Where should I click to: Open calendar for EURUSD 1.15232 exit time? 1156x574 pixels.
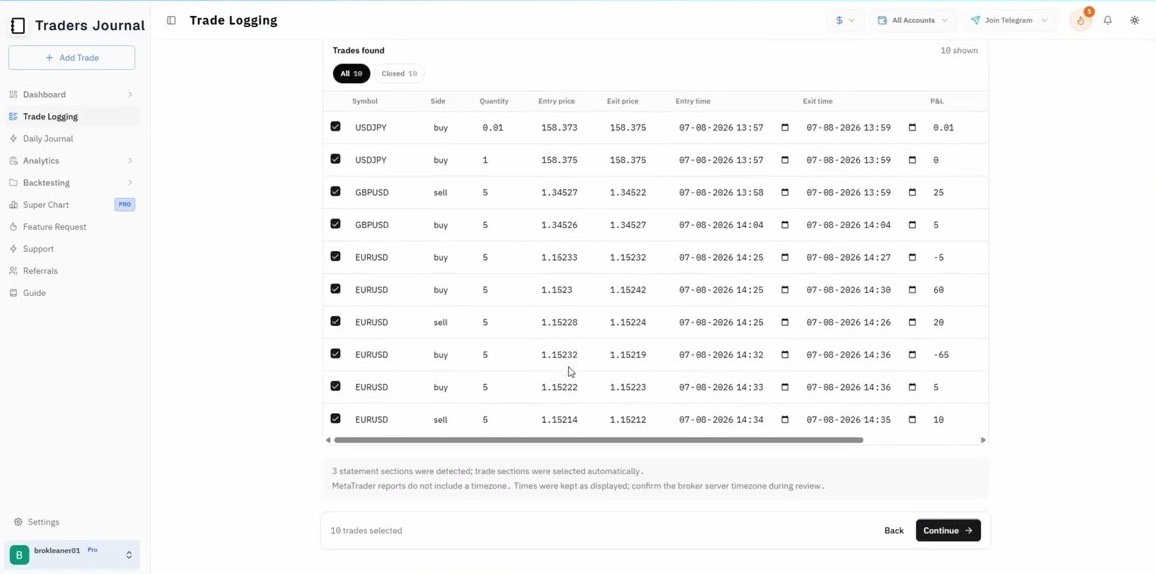coord(912,354)
